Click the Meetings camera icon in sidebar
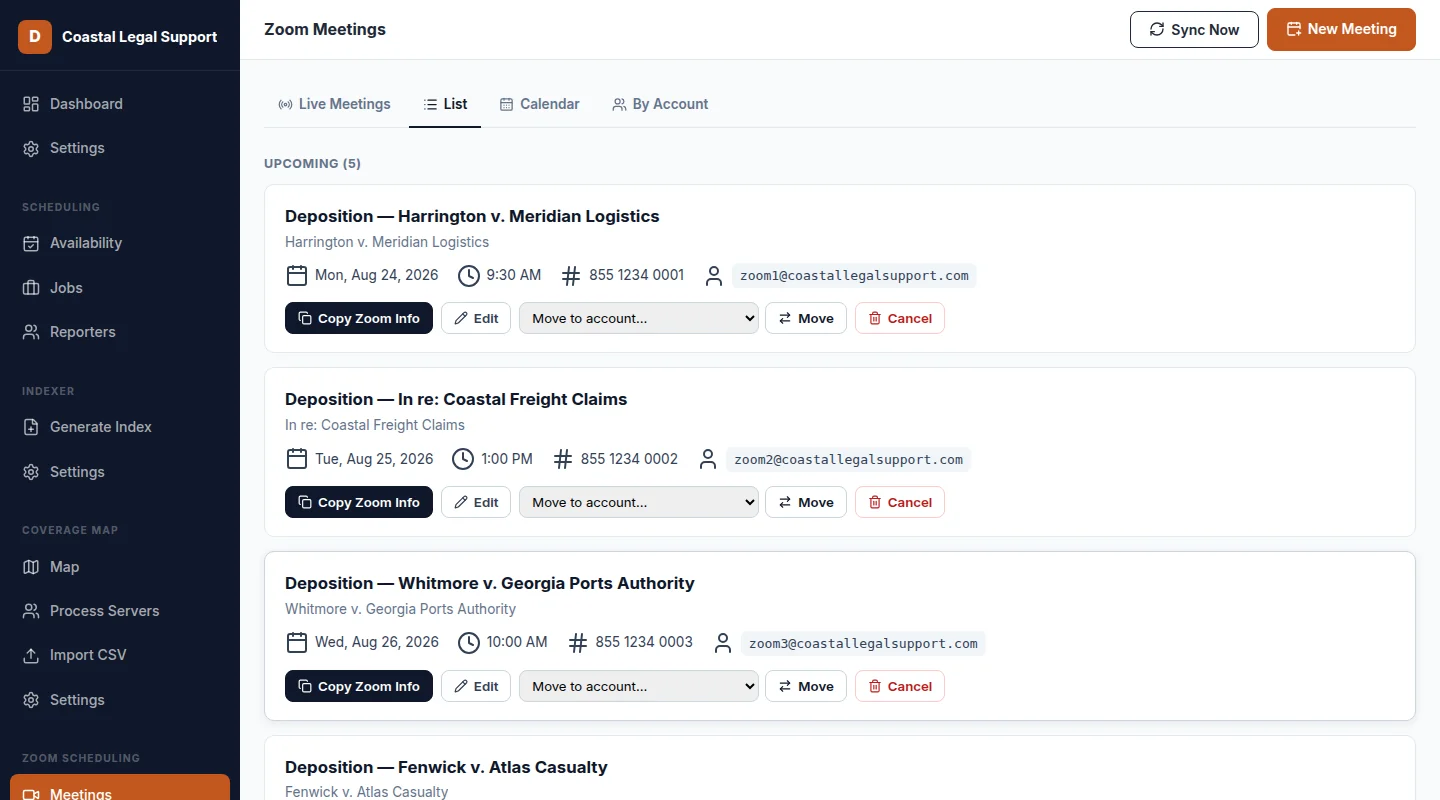Screen dimensions: 1440x800 tap(31, 794)
